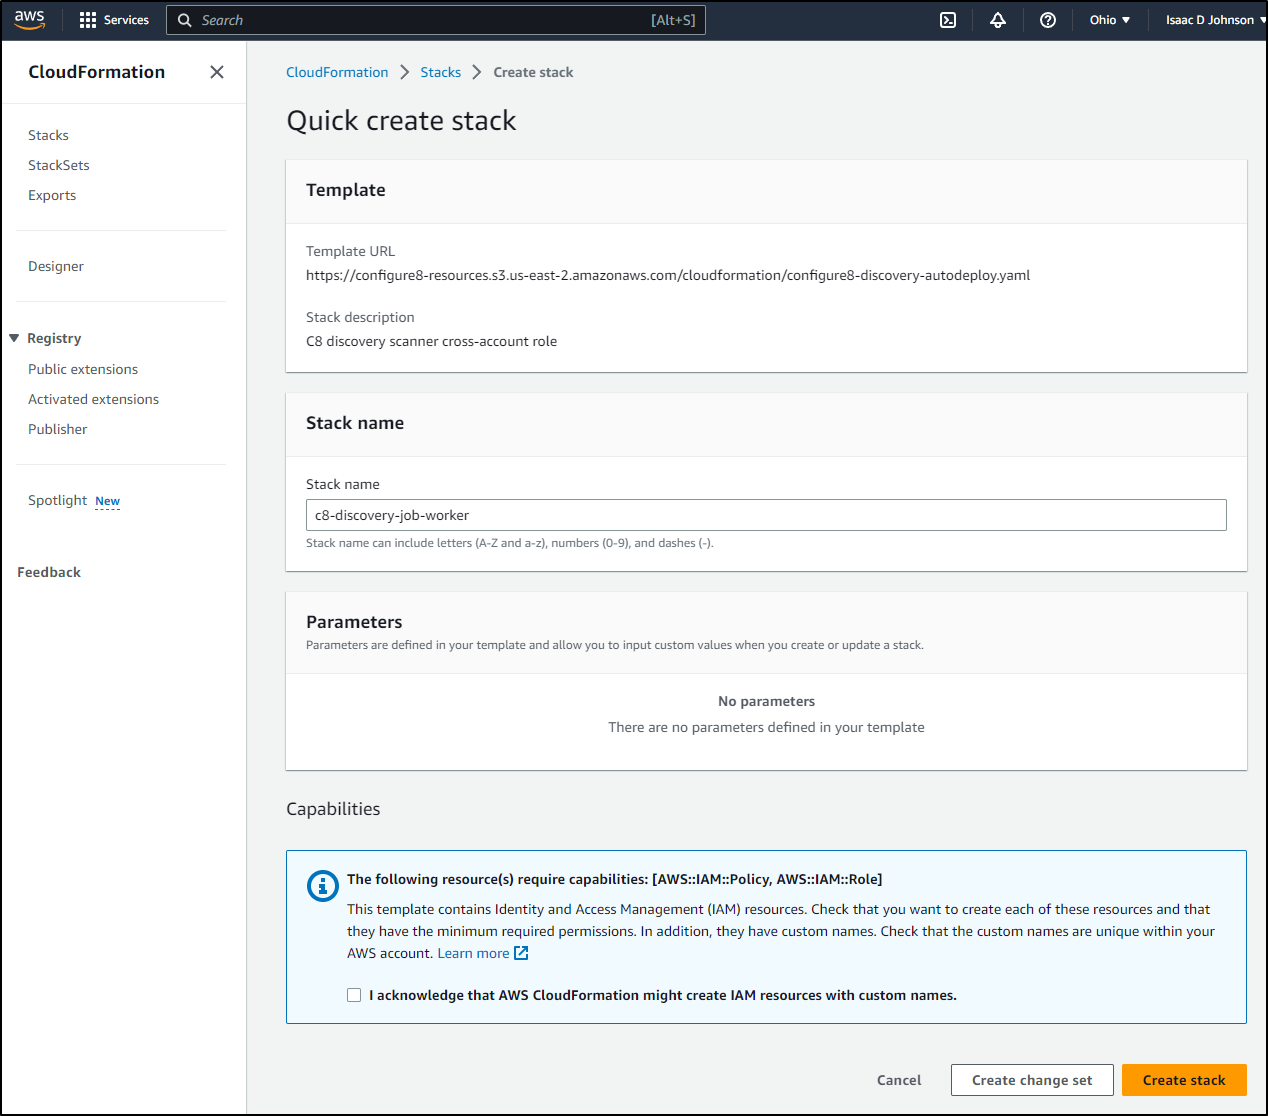Click the Capabilities heading
The image size is (1268, 1116).
[333, 809]
